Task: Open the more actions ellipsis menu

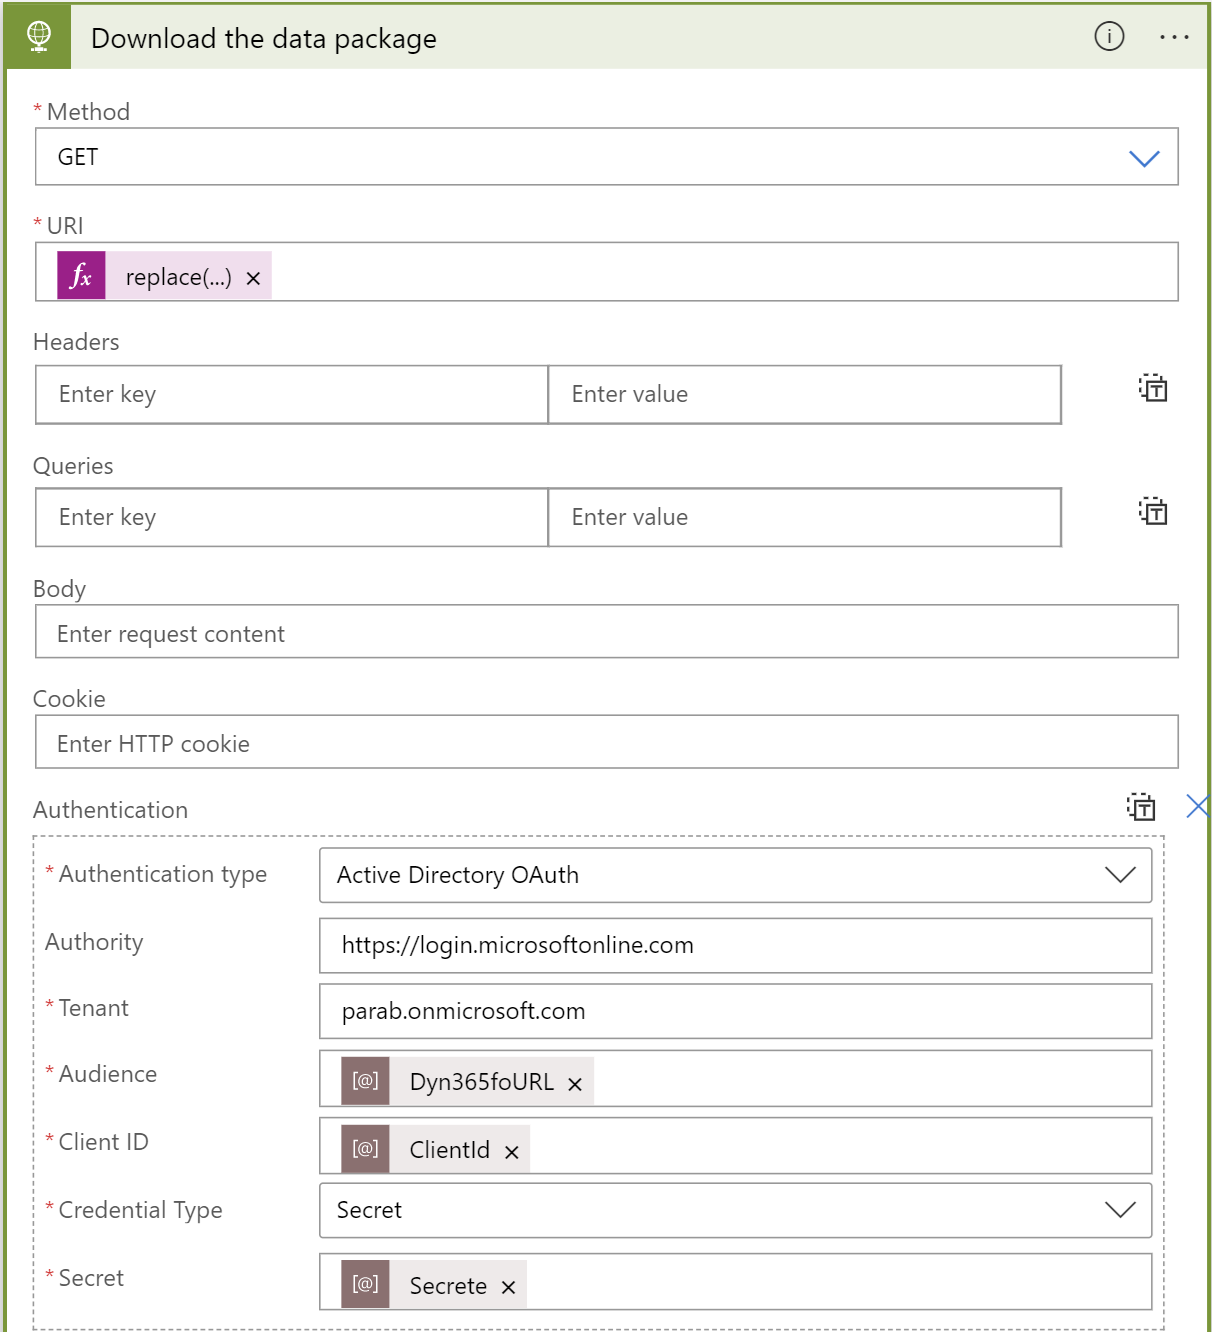Action: point(1174,37)
